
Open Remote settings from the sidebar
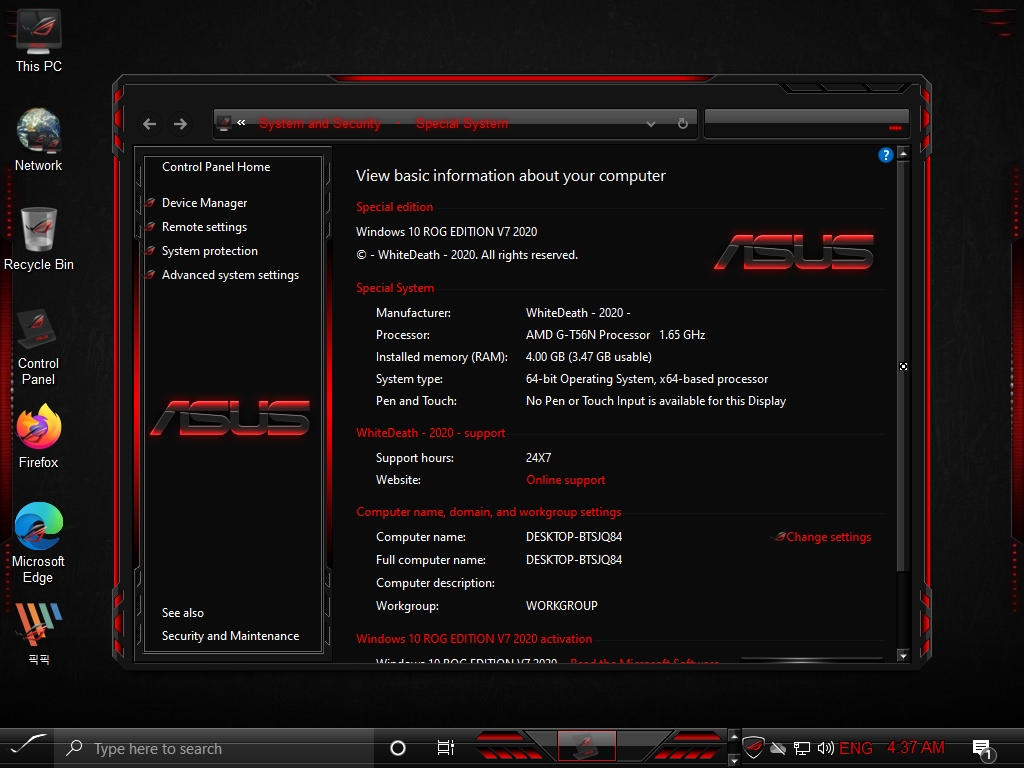click(x=204, y=227)
